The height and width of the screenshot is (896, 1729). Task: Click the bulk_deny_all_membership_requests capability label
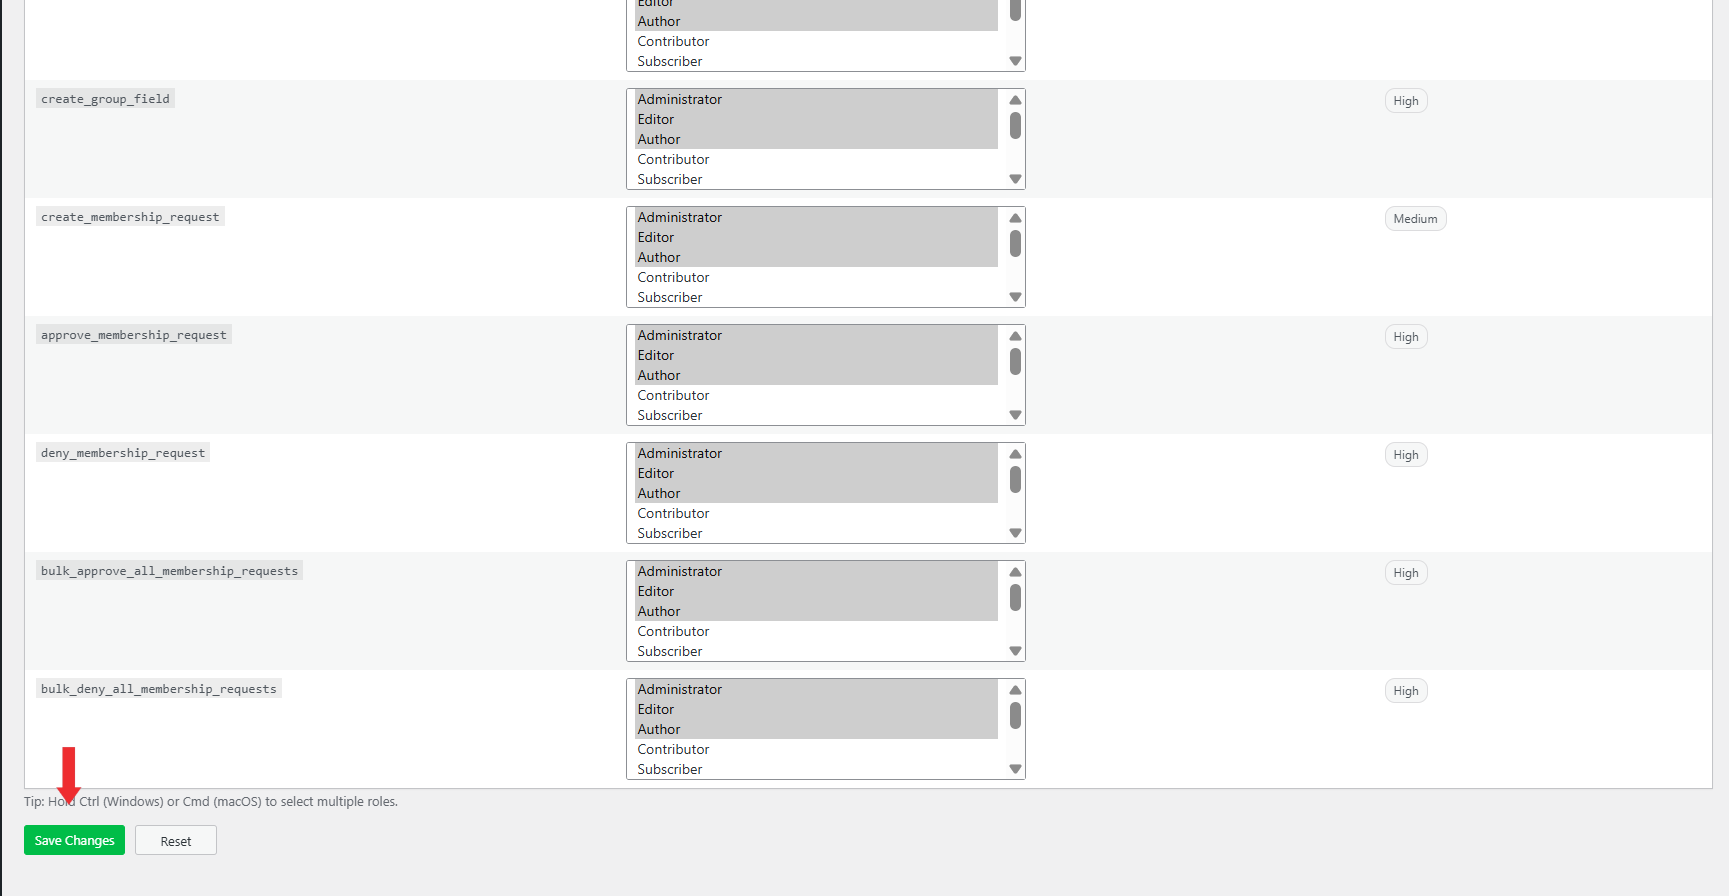coord(159,689)
